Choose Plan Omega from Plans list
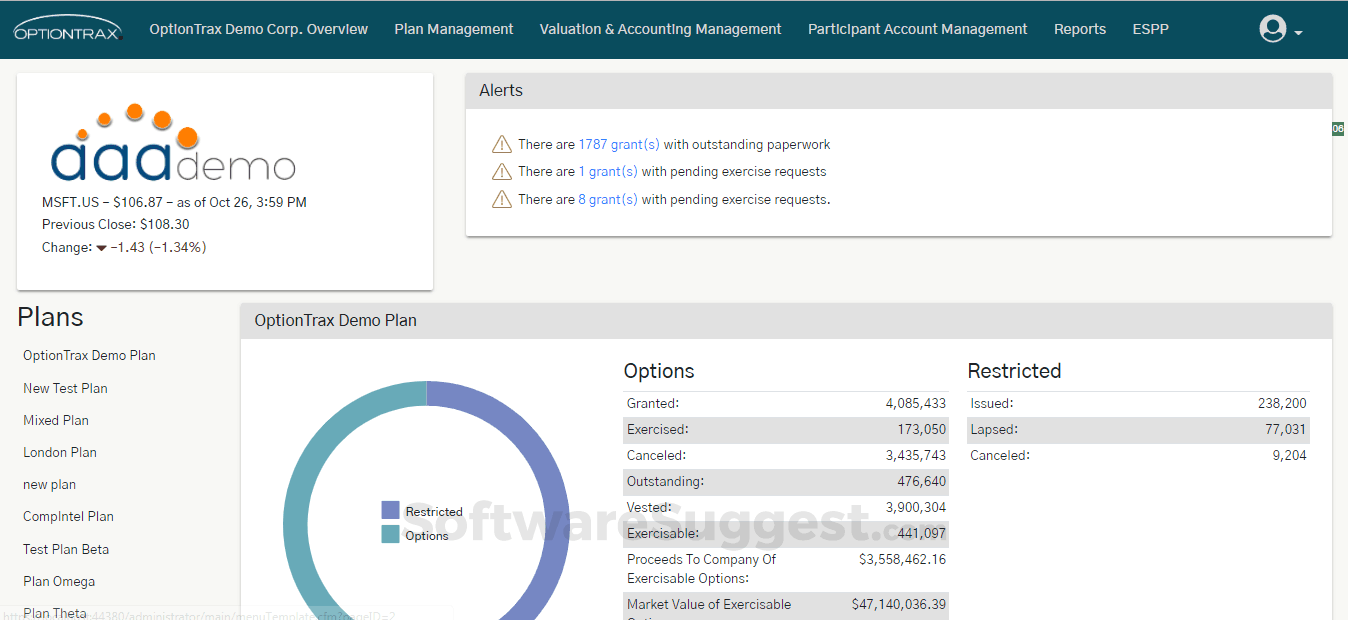This screenshot has width=1348, height=620. (59, 581)
